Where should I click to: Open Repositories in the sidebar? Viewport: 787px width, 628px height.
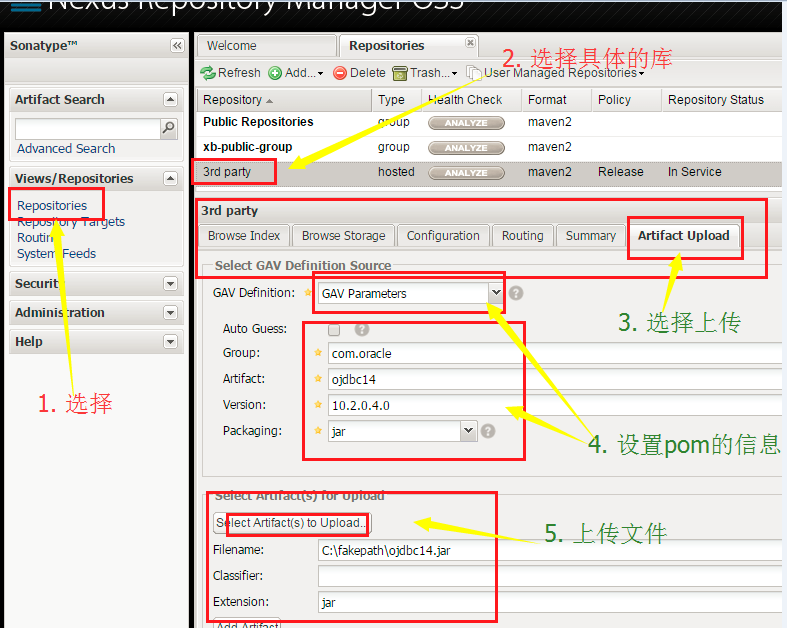coord(52,205)
